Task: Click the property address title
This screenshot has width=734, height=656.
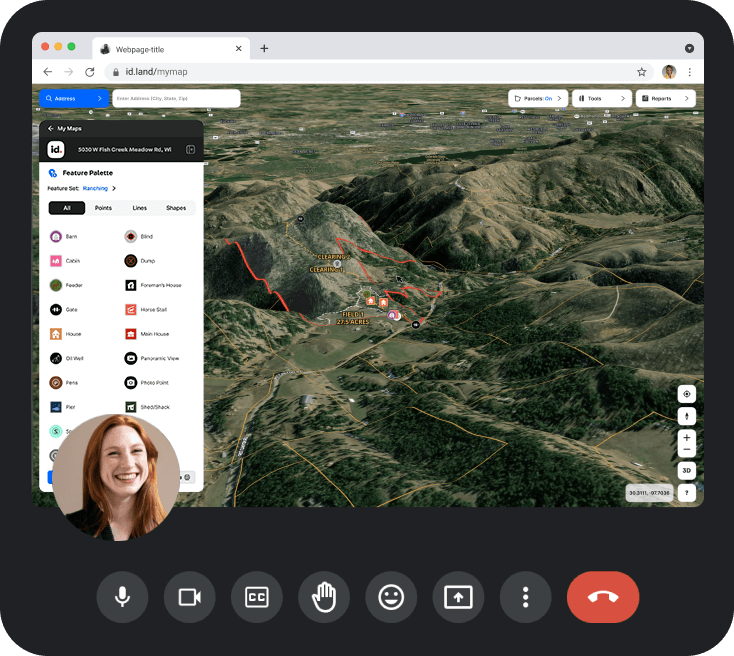Action: (125, 150)
